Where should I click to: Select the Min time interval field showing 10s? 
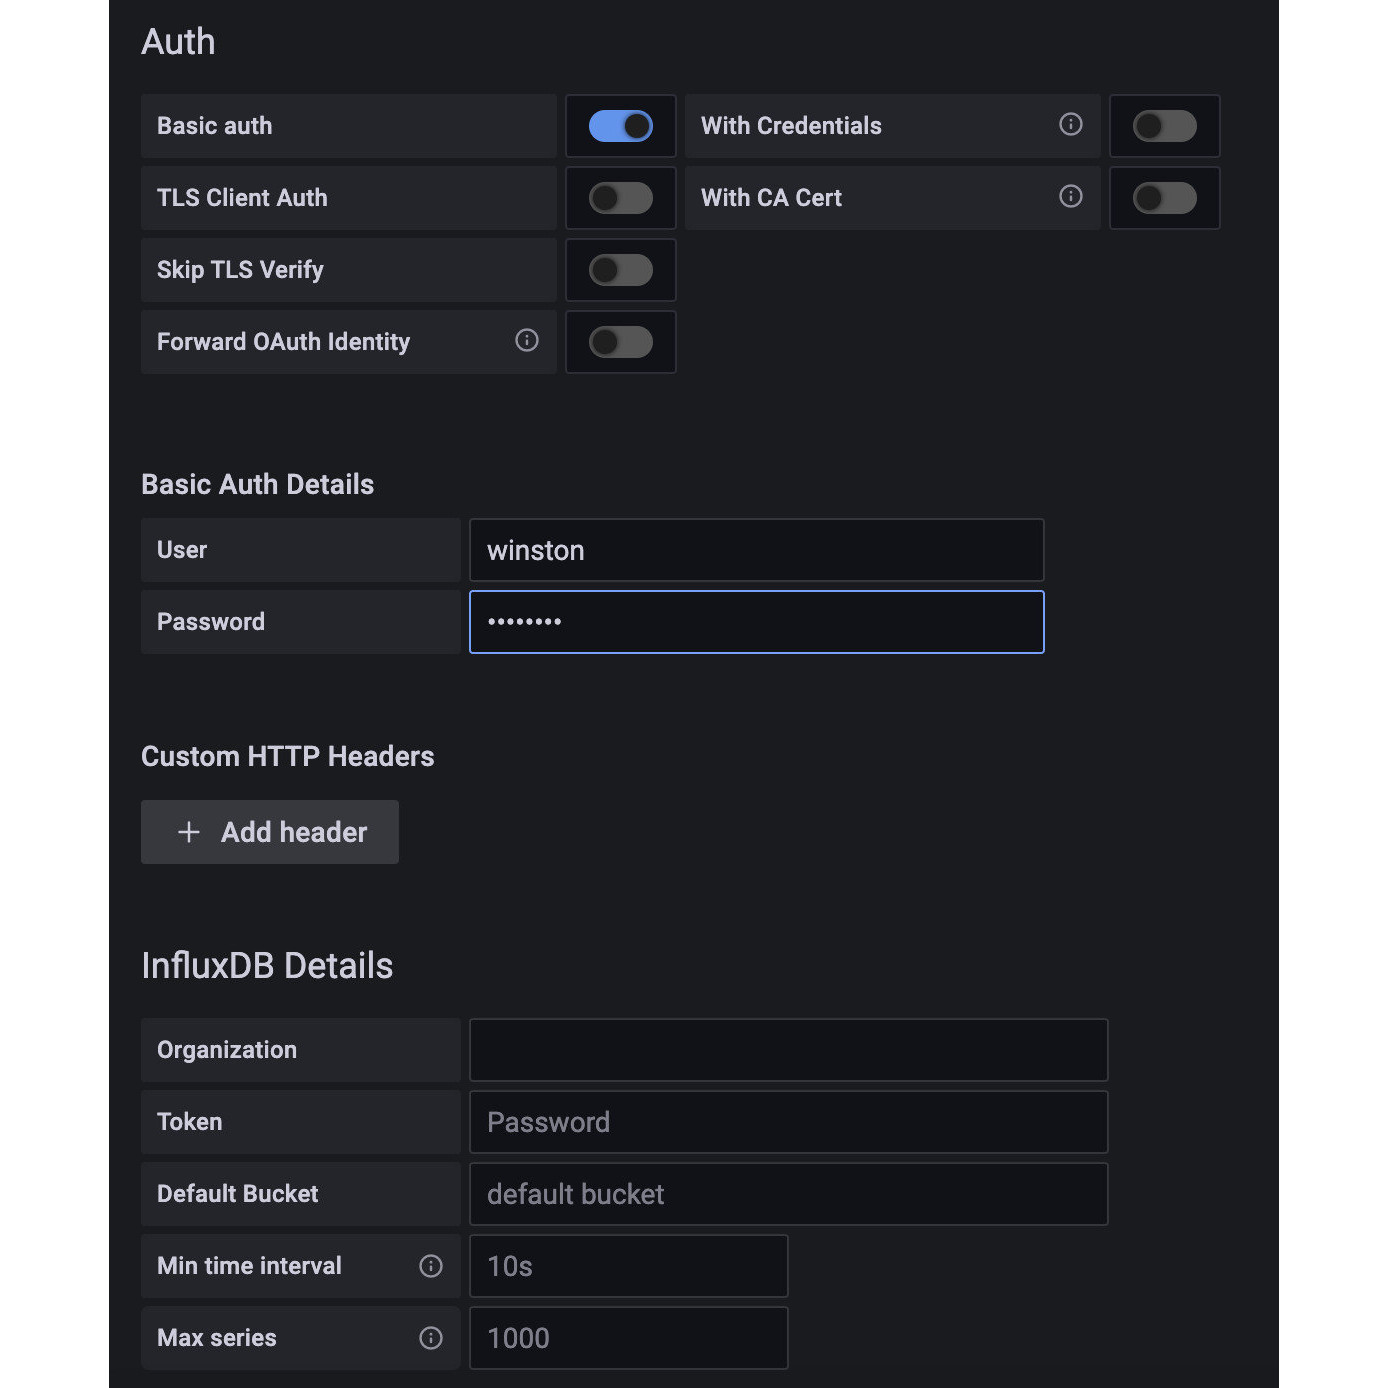pyautogui.click(x=628, y=1265)
